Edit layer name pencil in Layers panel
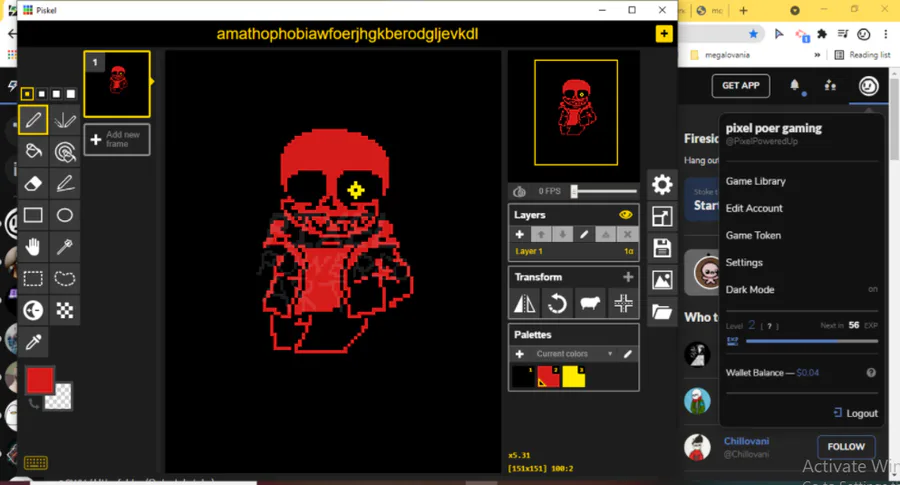 coord(584,234)
